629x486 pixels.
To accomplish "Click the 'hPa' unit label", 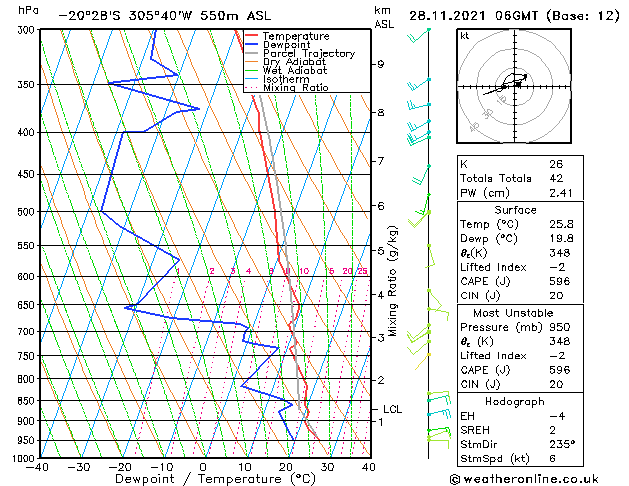I will pos(28,10).
